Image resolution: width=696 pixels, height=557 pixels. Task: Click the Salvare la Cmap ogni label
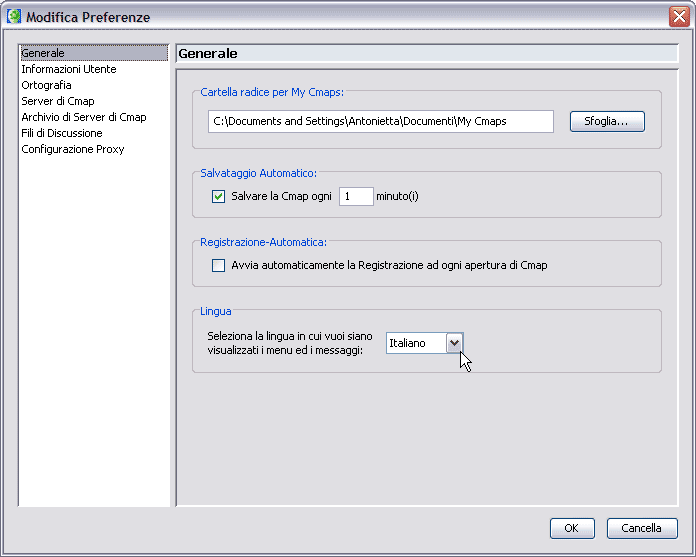click(281, 196)
